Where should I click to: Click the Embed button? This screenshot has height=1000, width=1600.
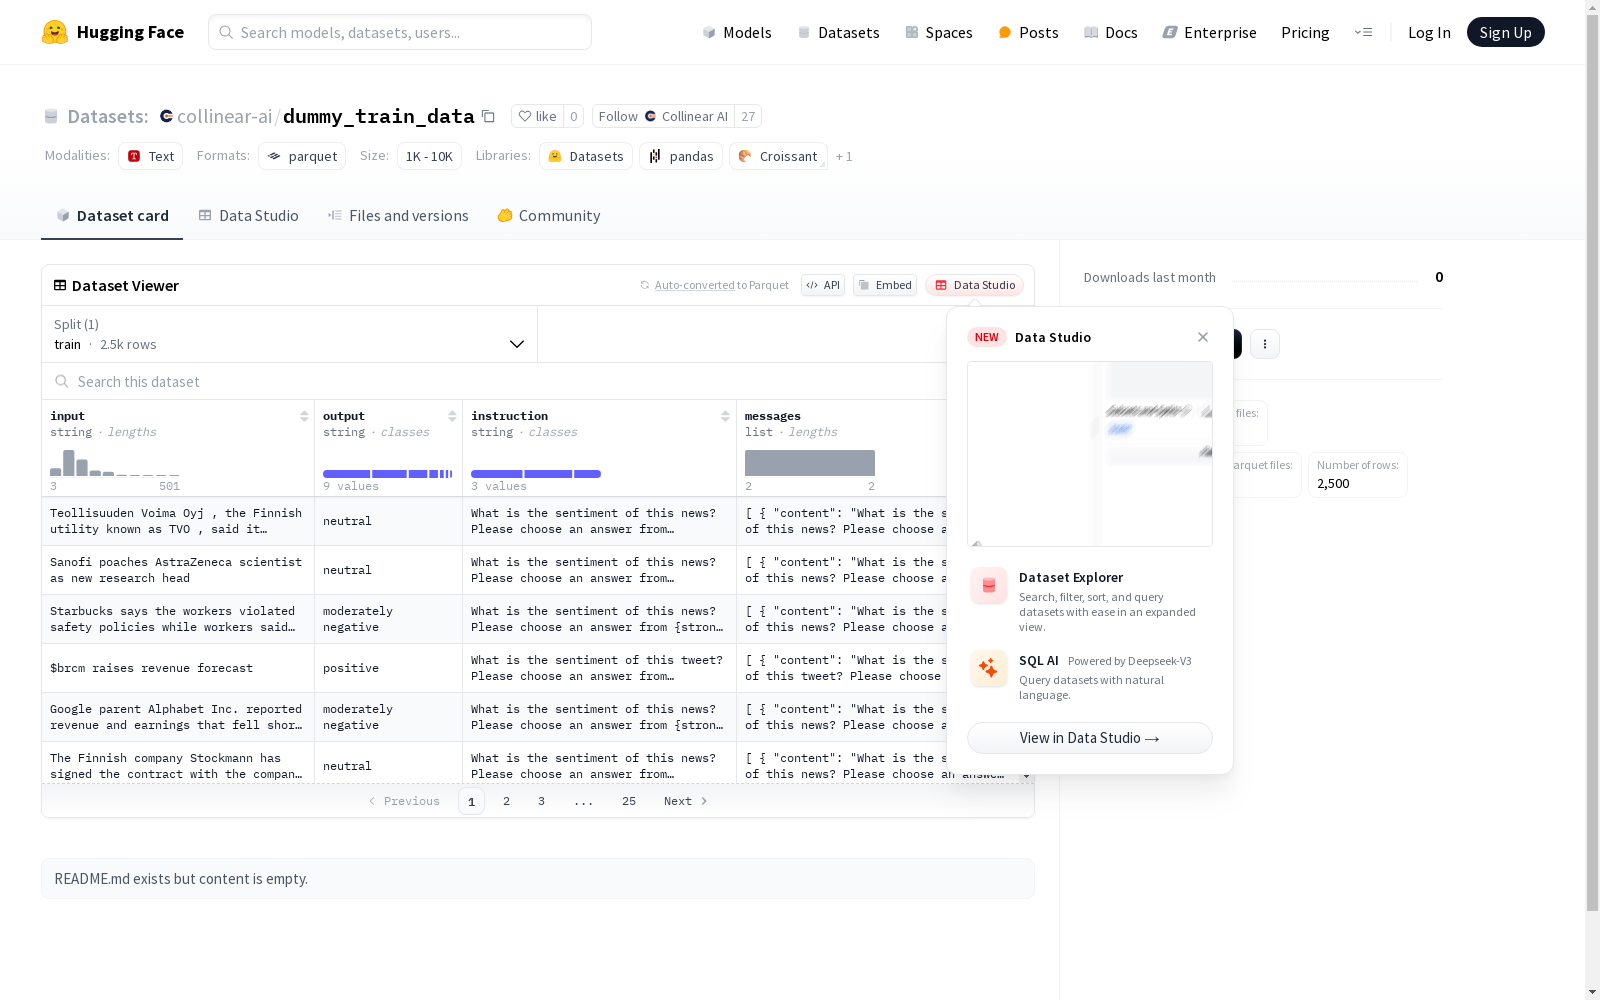885,285
